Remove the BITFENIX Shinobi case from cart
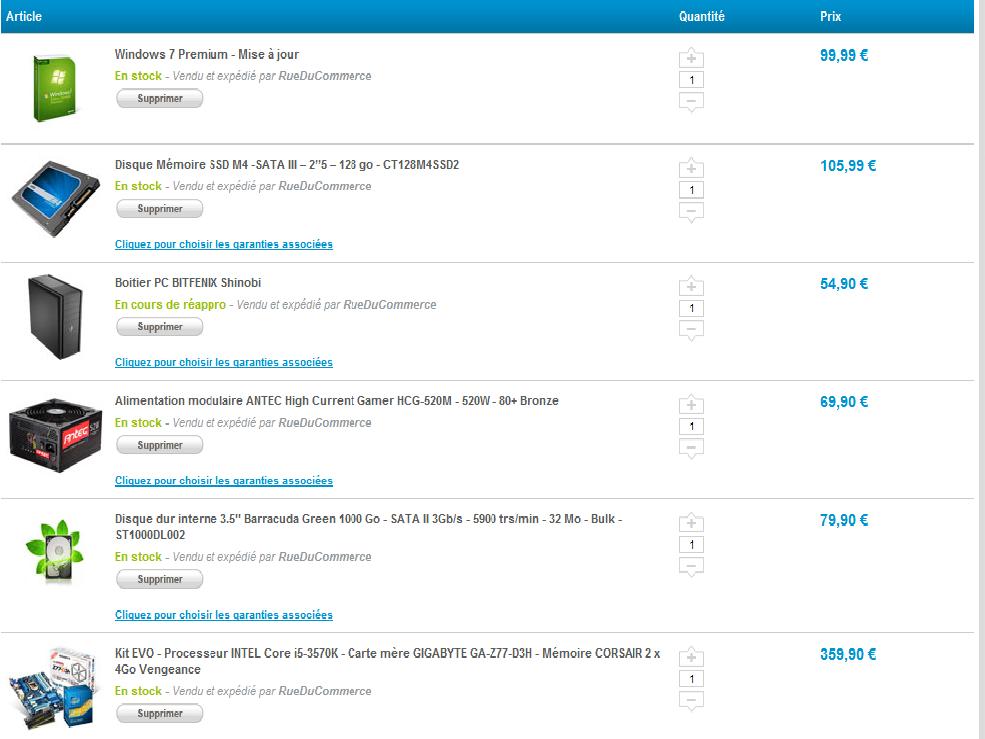 coord(160,327)
